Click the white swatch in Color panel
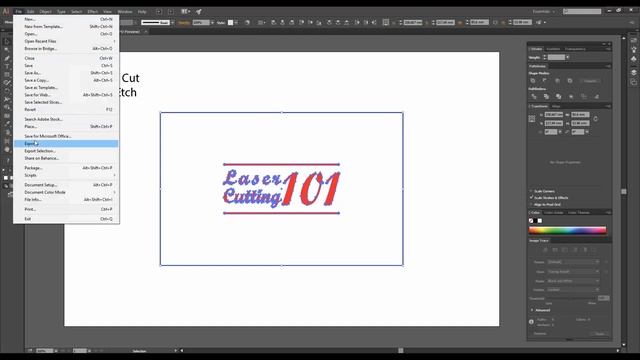 tap(540, 221)
